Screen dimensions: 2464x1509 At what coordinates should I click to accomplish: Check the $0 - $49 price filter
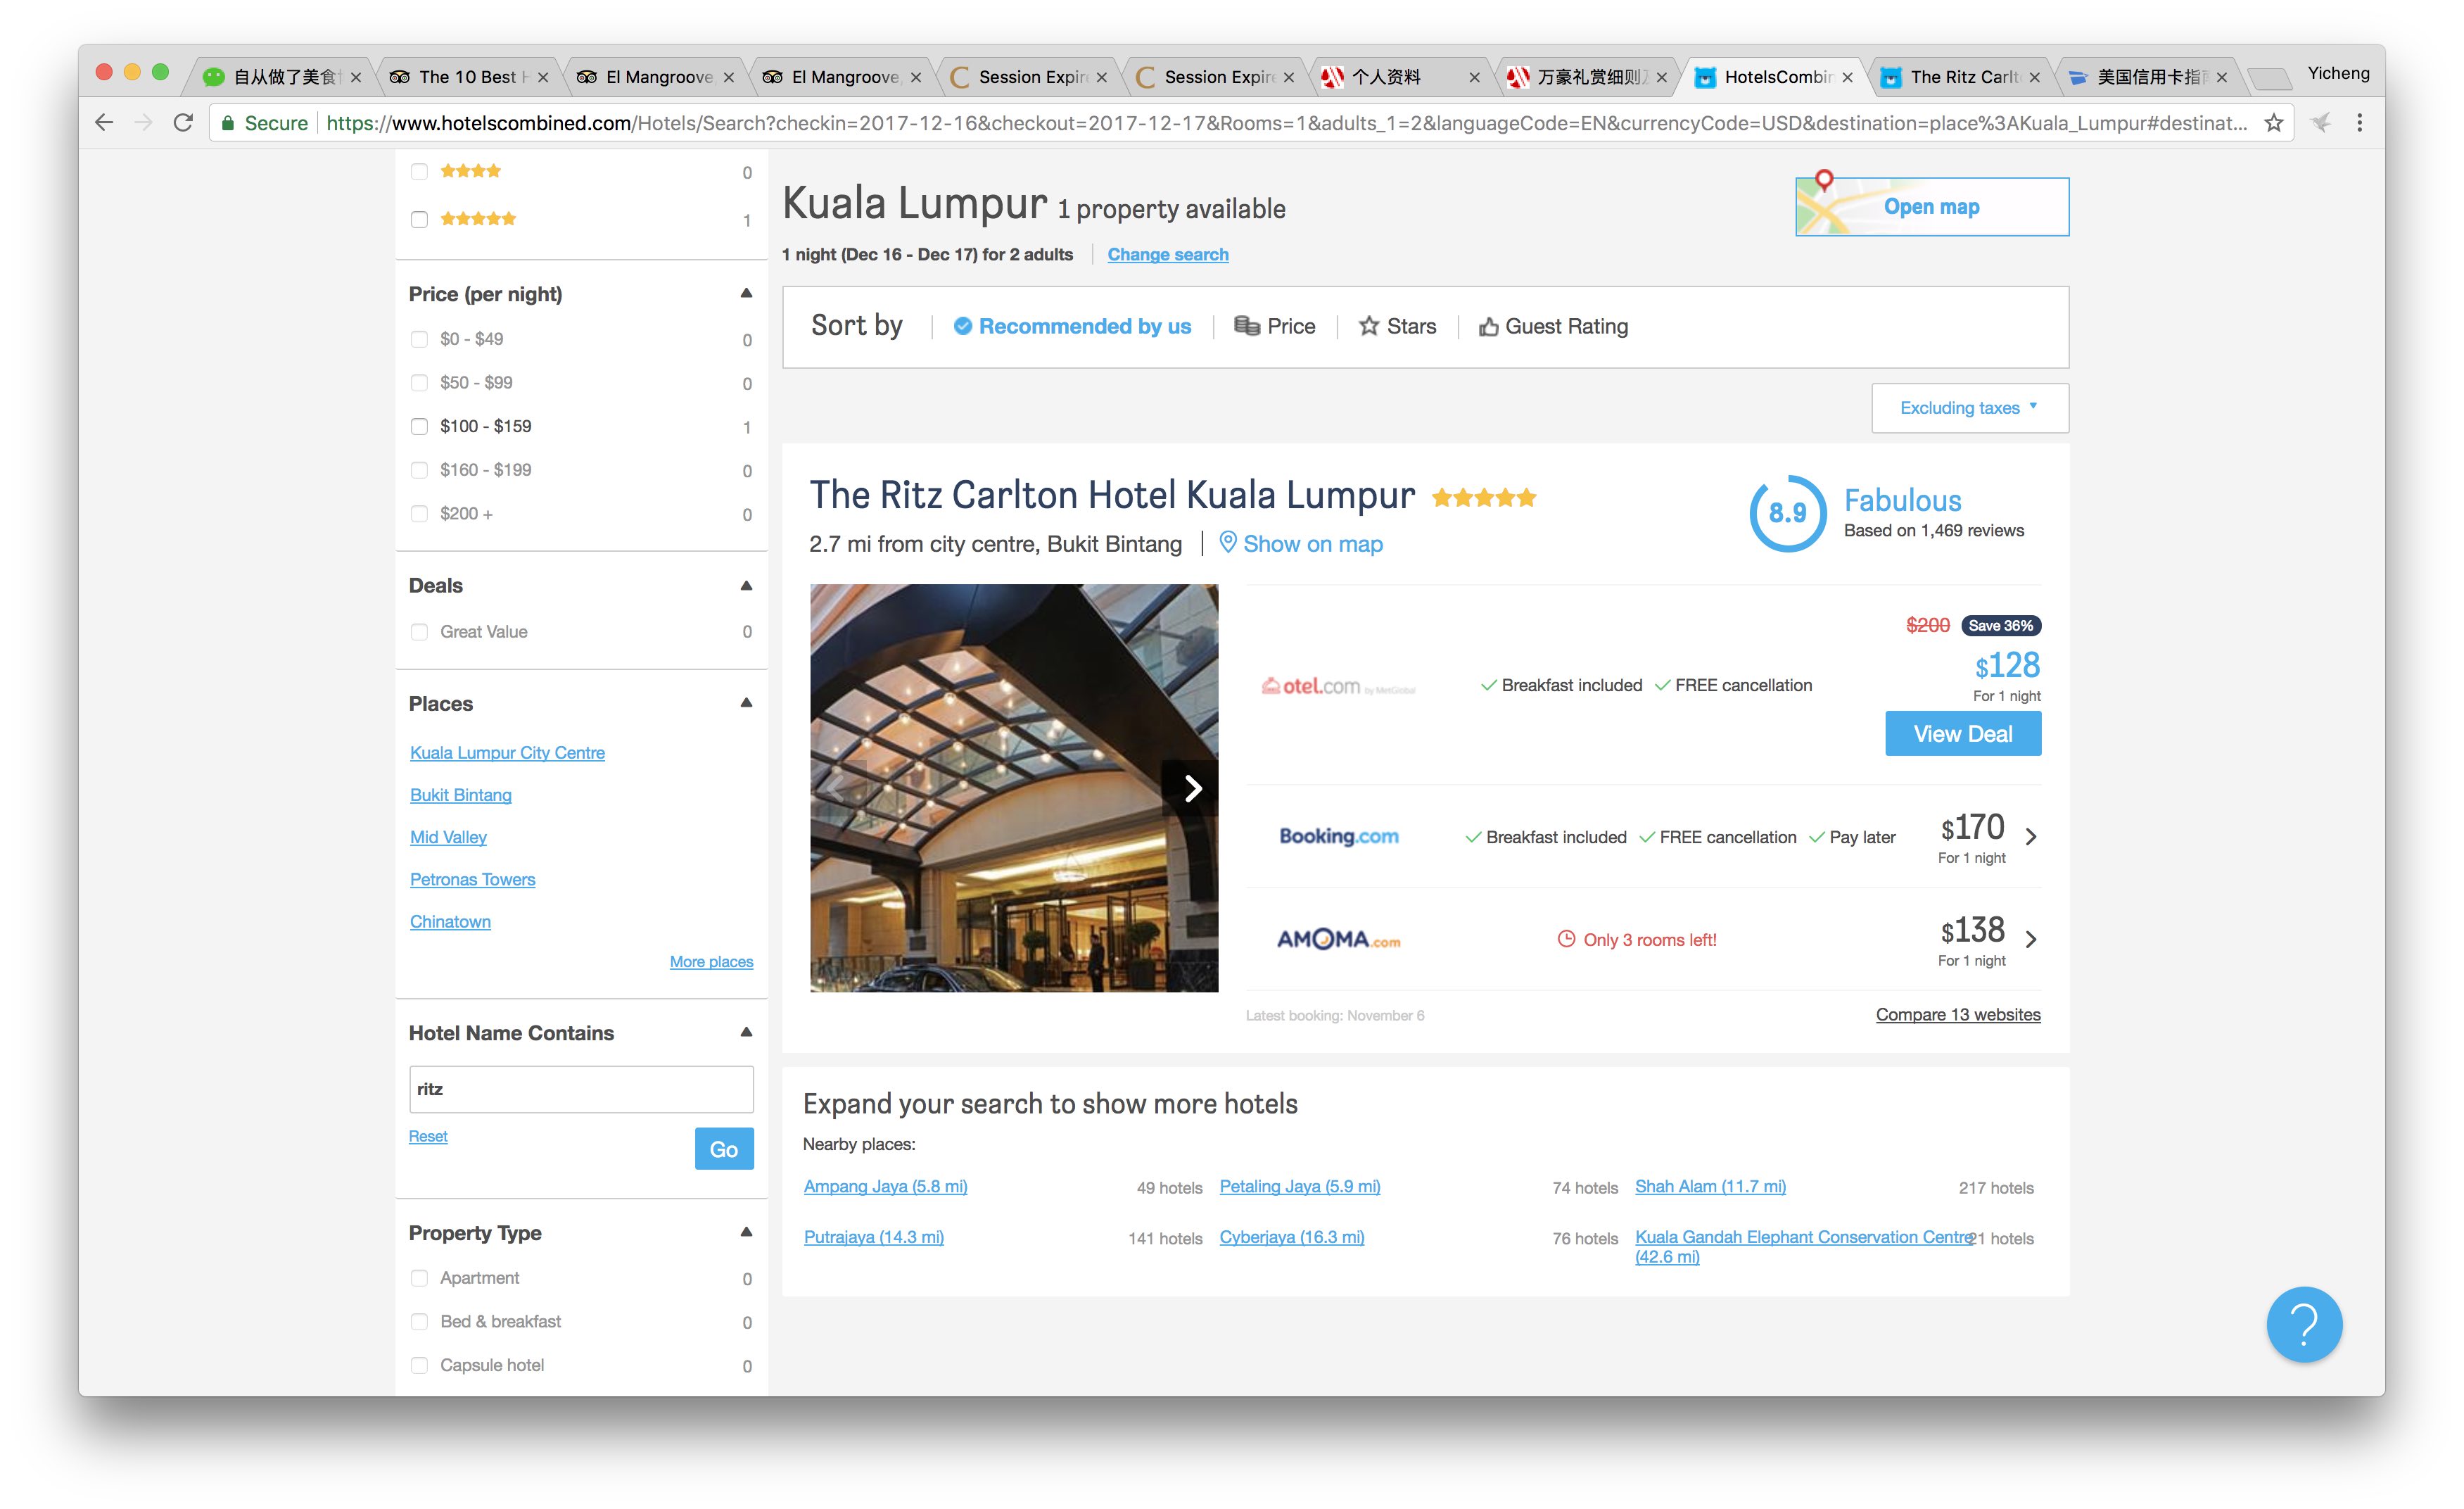click(419, 339)
